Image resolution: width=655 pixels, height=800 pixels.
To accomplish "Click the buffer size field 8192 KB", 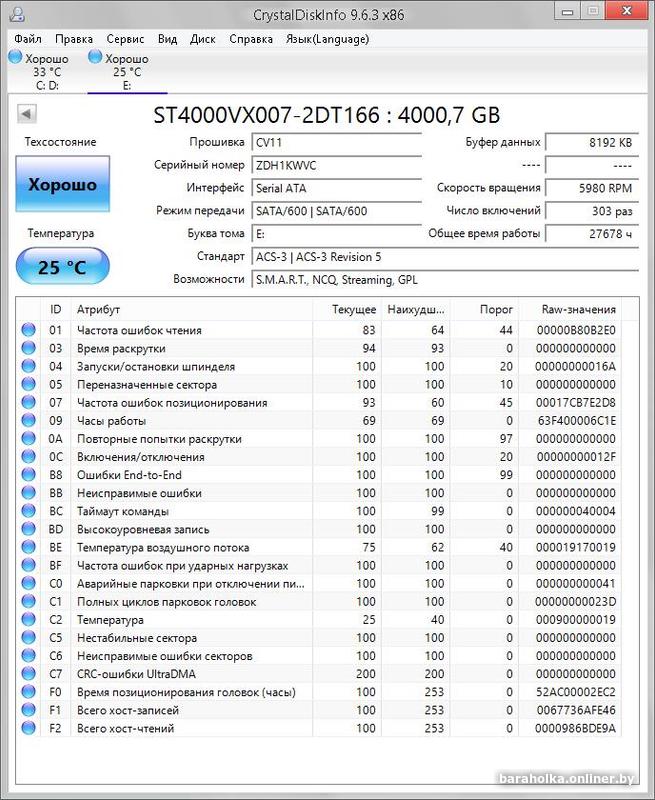I will coord(592,142).
